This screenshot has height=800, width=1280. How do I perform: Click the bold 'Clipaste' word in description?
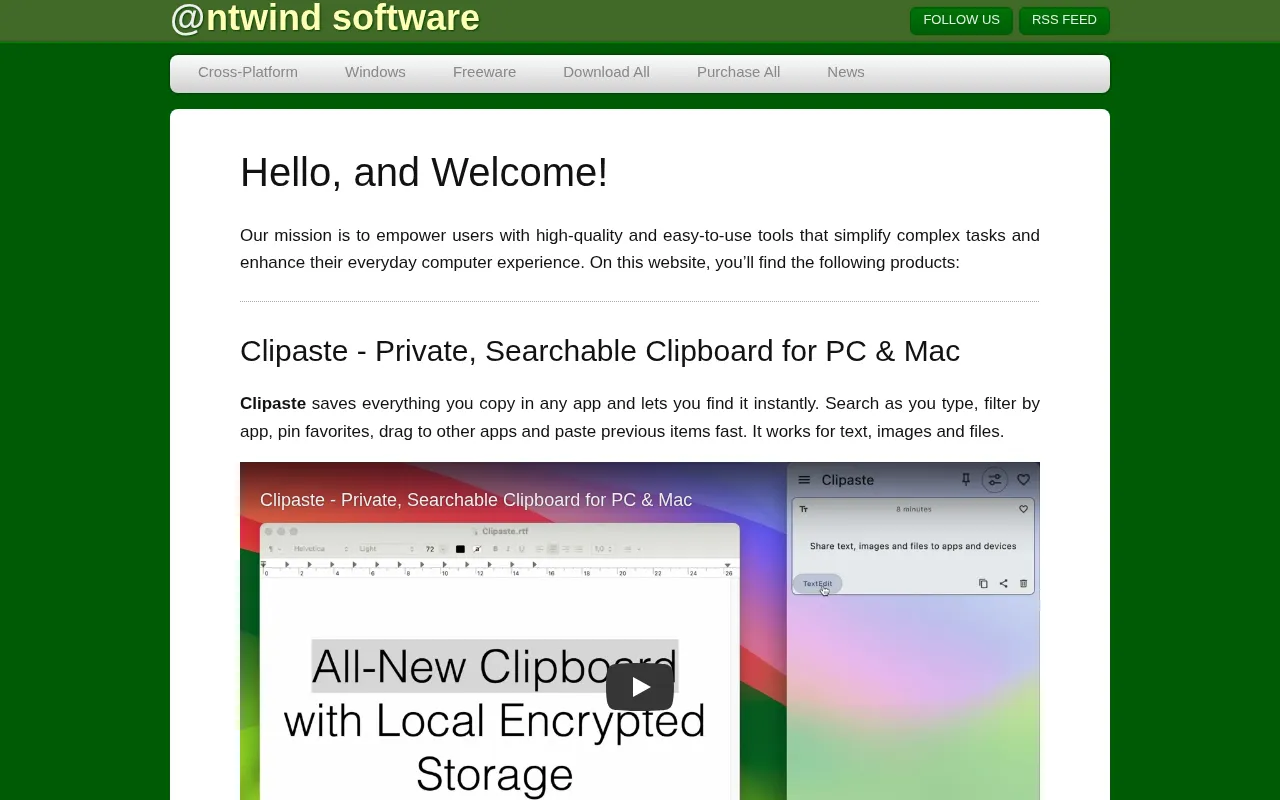[x=273, y=403]
